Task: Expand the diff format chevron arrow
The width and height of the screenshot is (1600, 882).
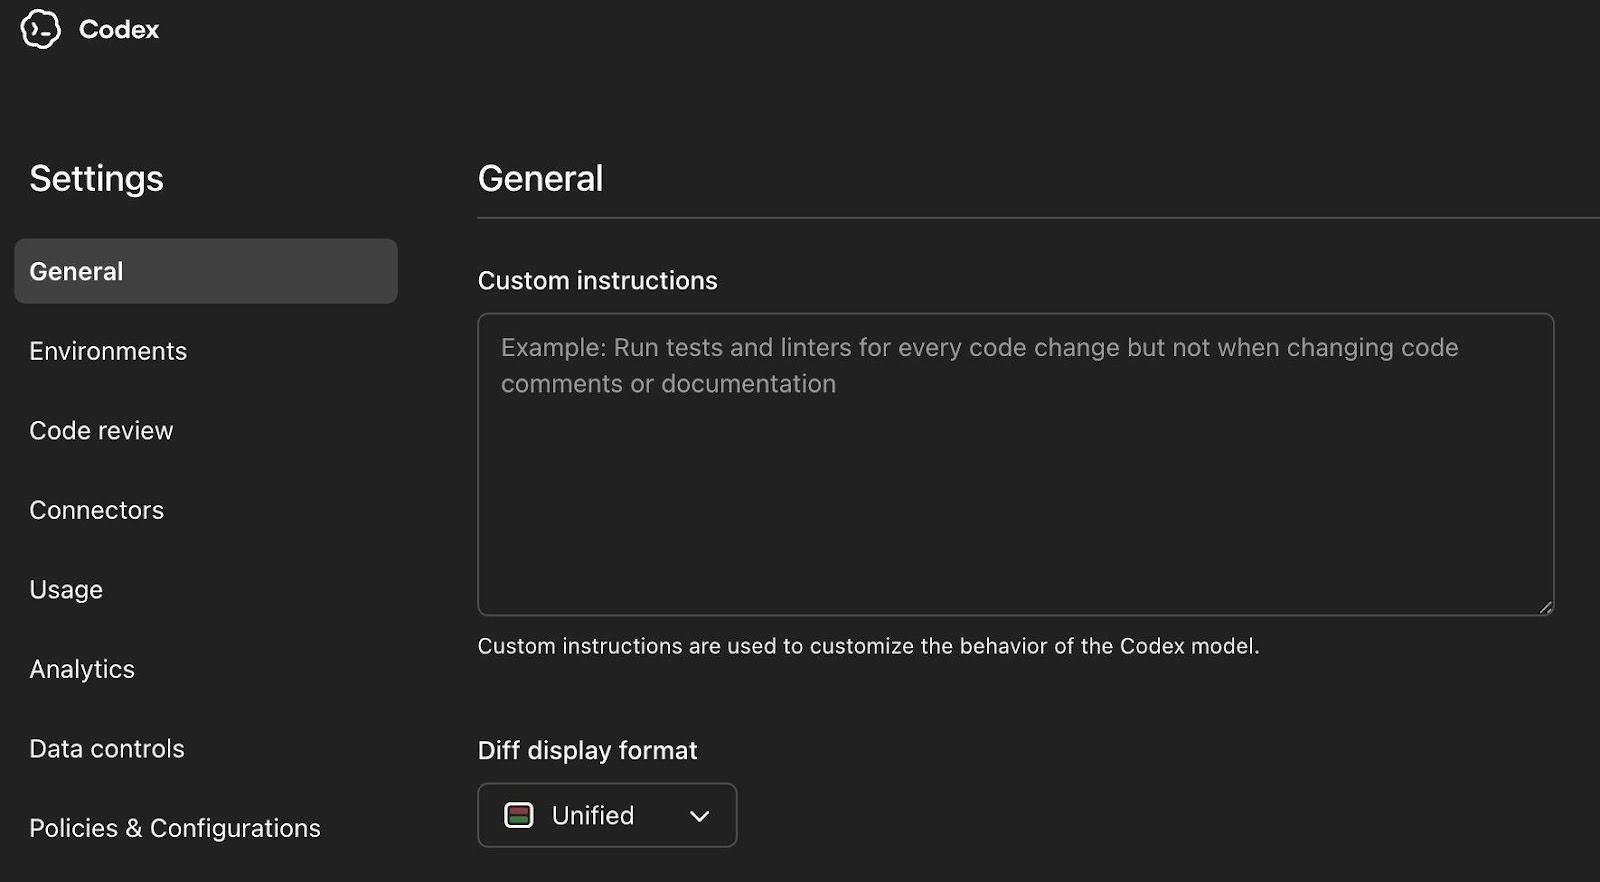Action: (700, 816)
